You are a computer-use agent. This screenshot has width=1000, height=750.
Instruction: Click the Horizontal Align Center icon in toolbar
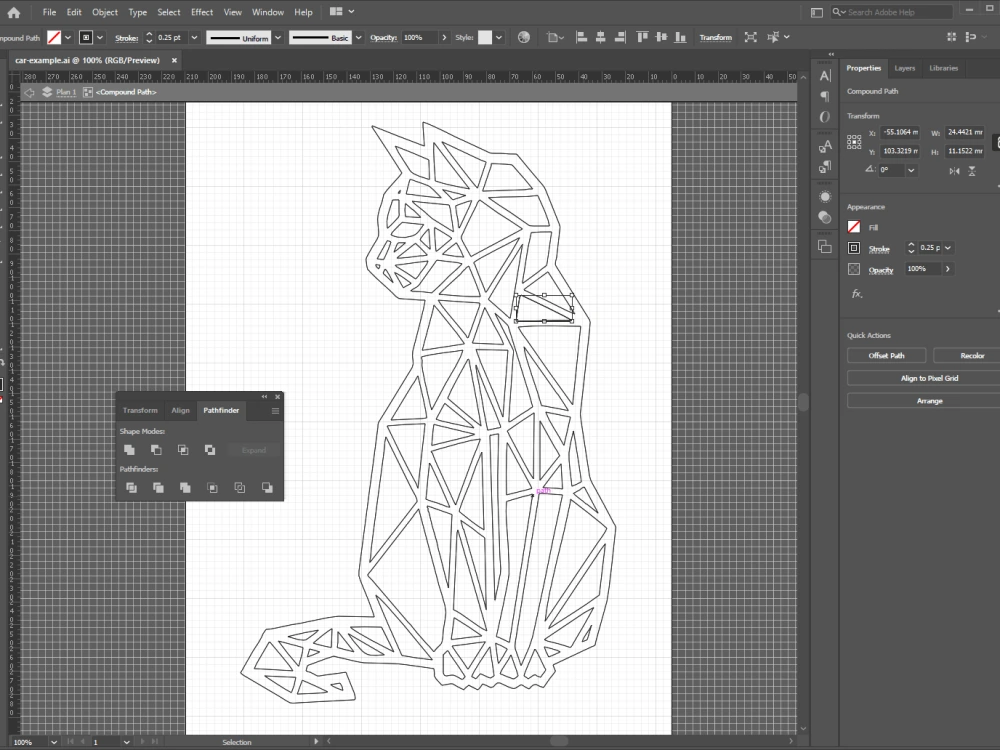point(598,37)
